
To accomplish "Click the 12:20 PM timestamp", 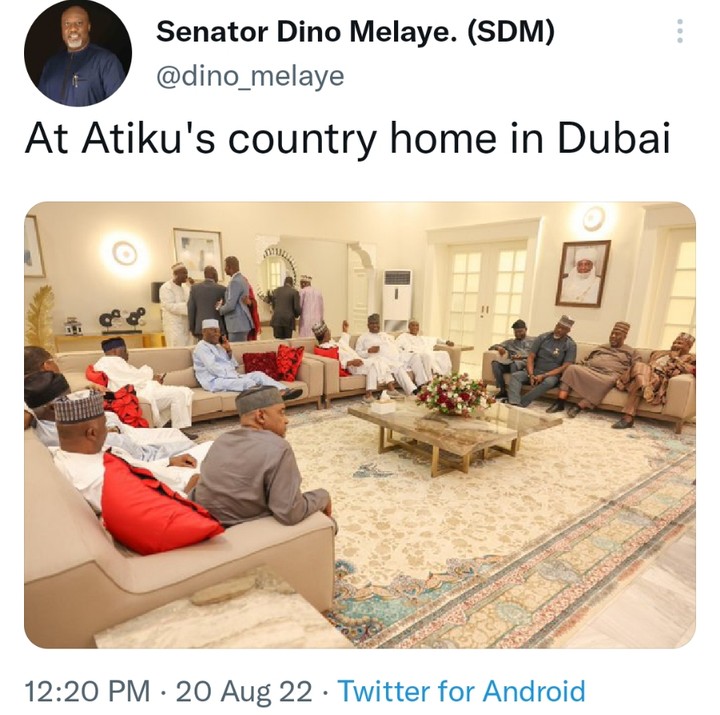I will click(x=89, y=691).
